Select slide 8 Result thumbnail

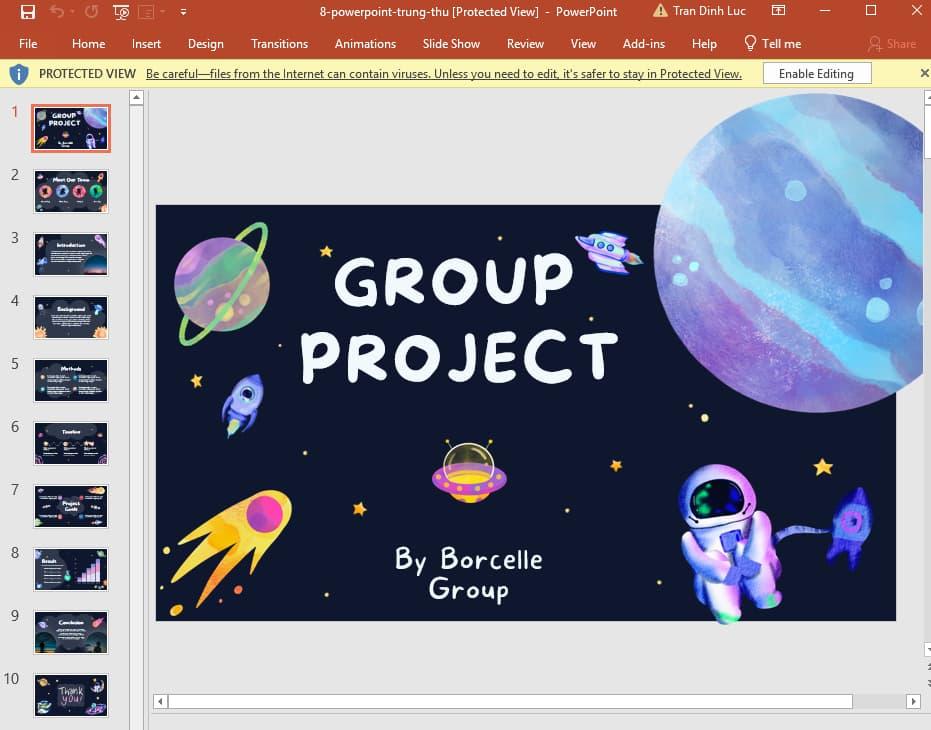pyautogui.click(x=71, y=569)
